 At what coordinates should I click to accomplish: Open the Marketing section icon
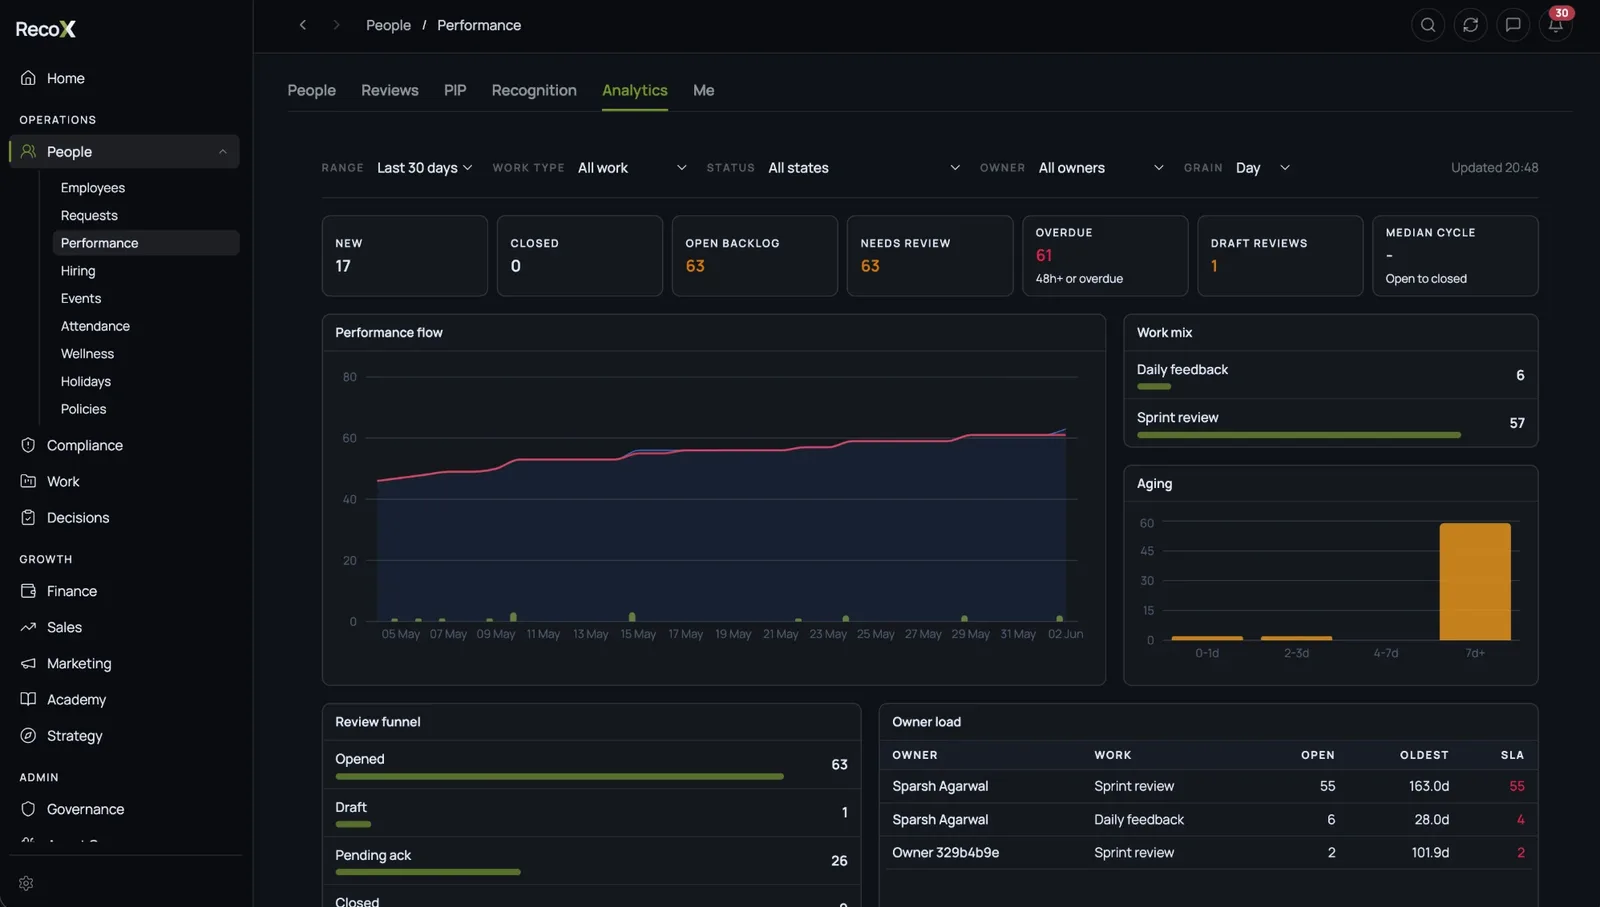(28, 663)
